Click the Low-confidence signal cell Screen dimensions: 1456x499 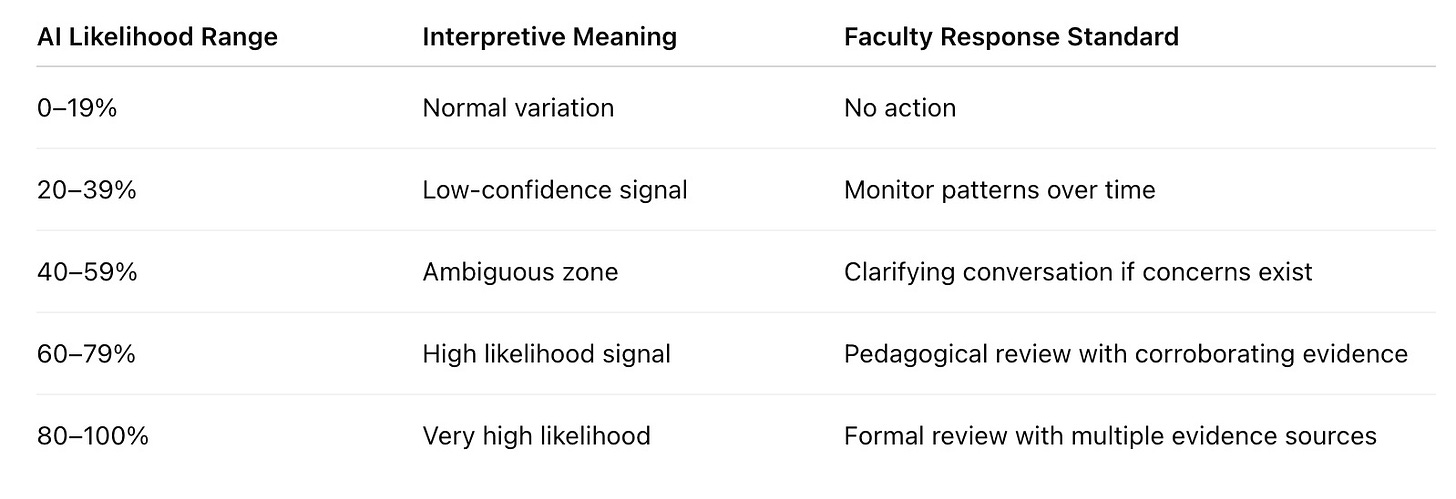(555, 190)
